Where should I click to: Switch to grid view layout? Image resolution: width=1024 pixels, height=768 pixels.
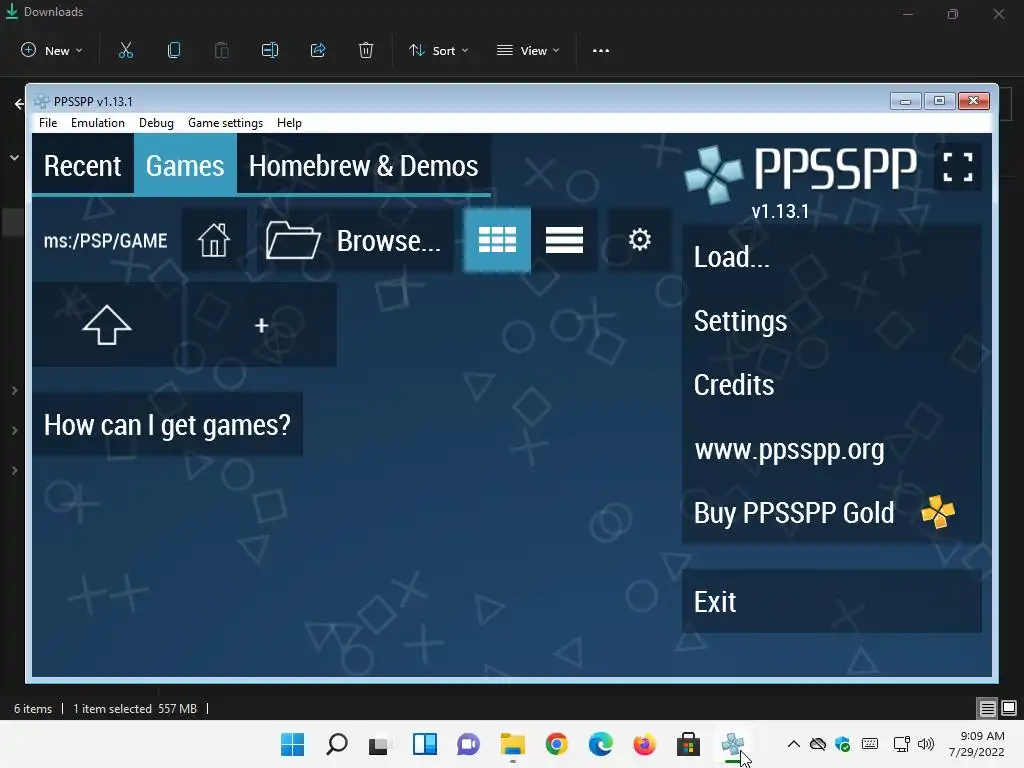pos(497,240)
